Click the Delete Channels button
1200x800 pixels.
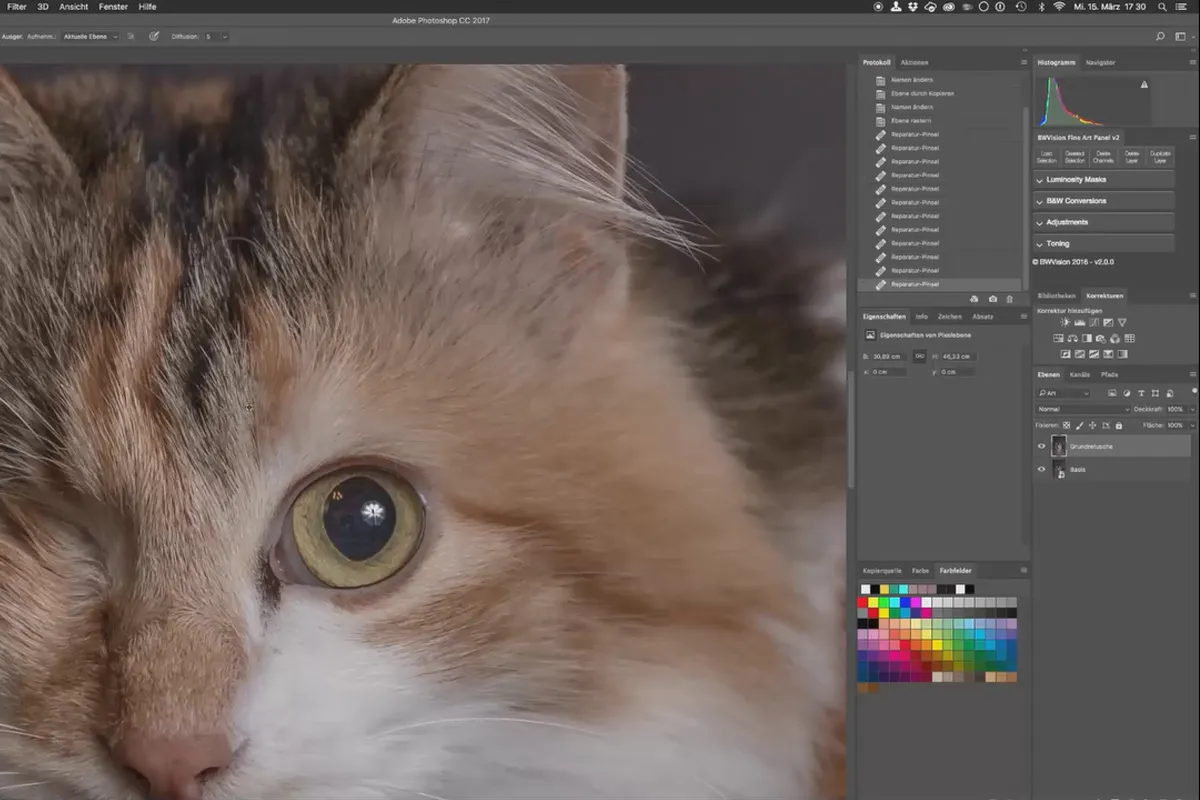(x=1103, y=157)
